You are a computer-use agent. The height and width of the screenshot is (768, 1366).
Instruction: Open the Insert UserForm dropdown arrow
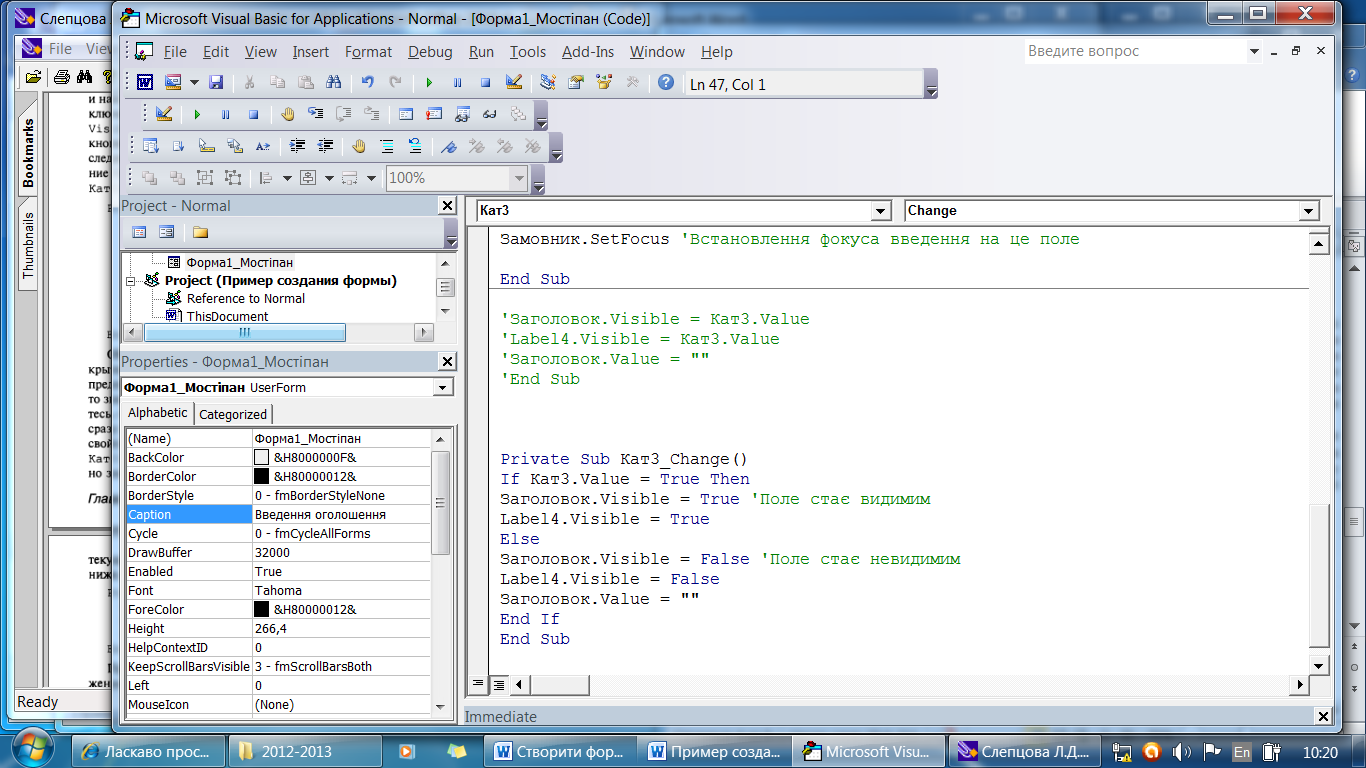pos(193,82)
